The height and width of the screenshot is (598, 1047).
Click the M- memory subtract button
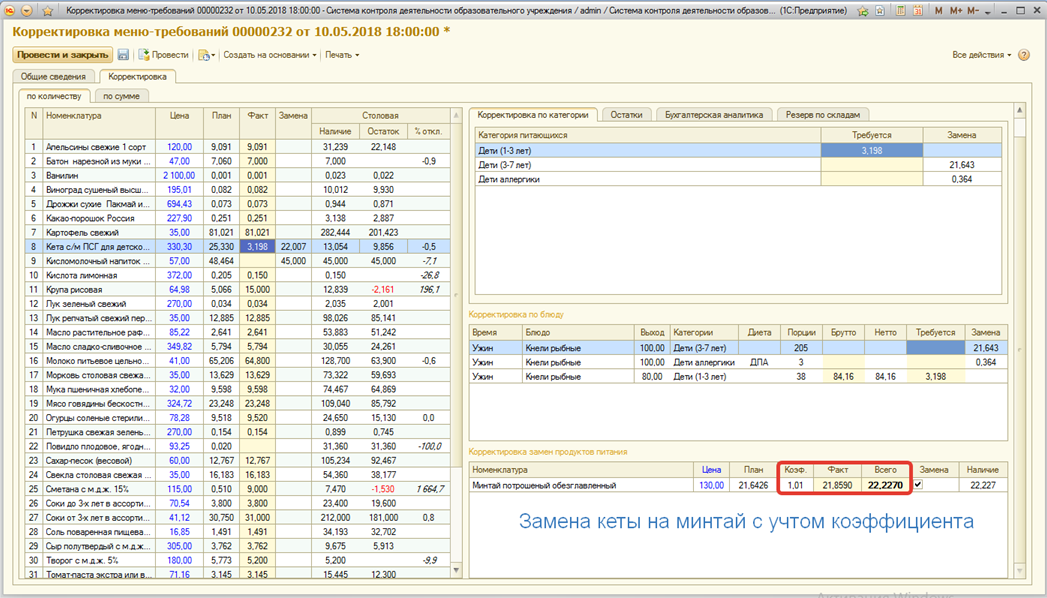(x=972, y=11)
